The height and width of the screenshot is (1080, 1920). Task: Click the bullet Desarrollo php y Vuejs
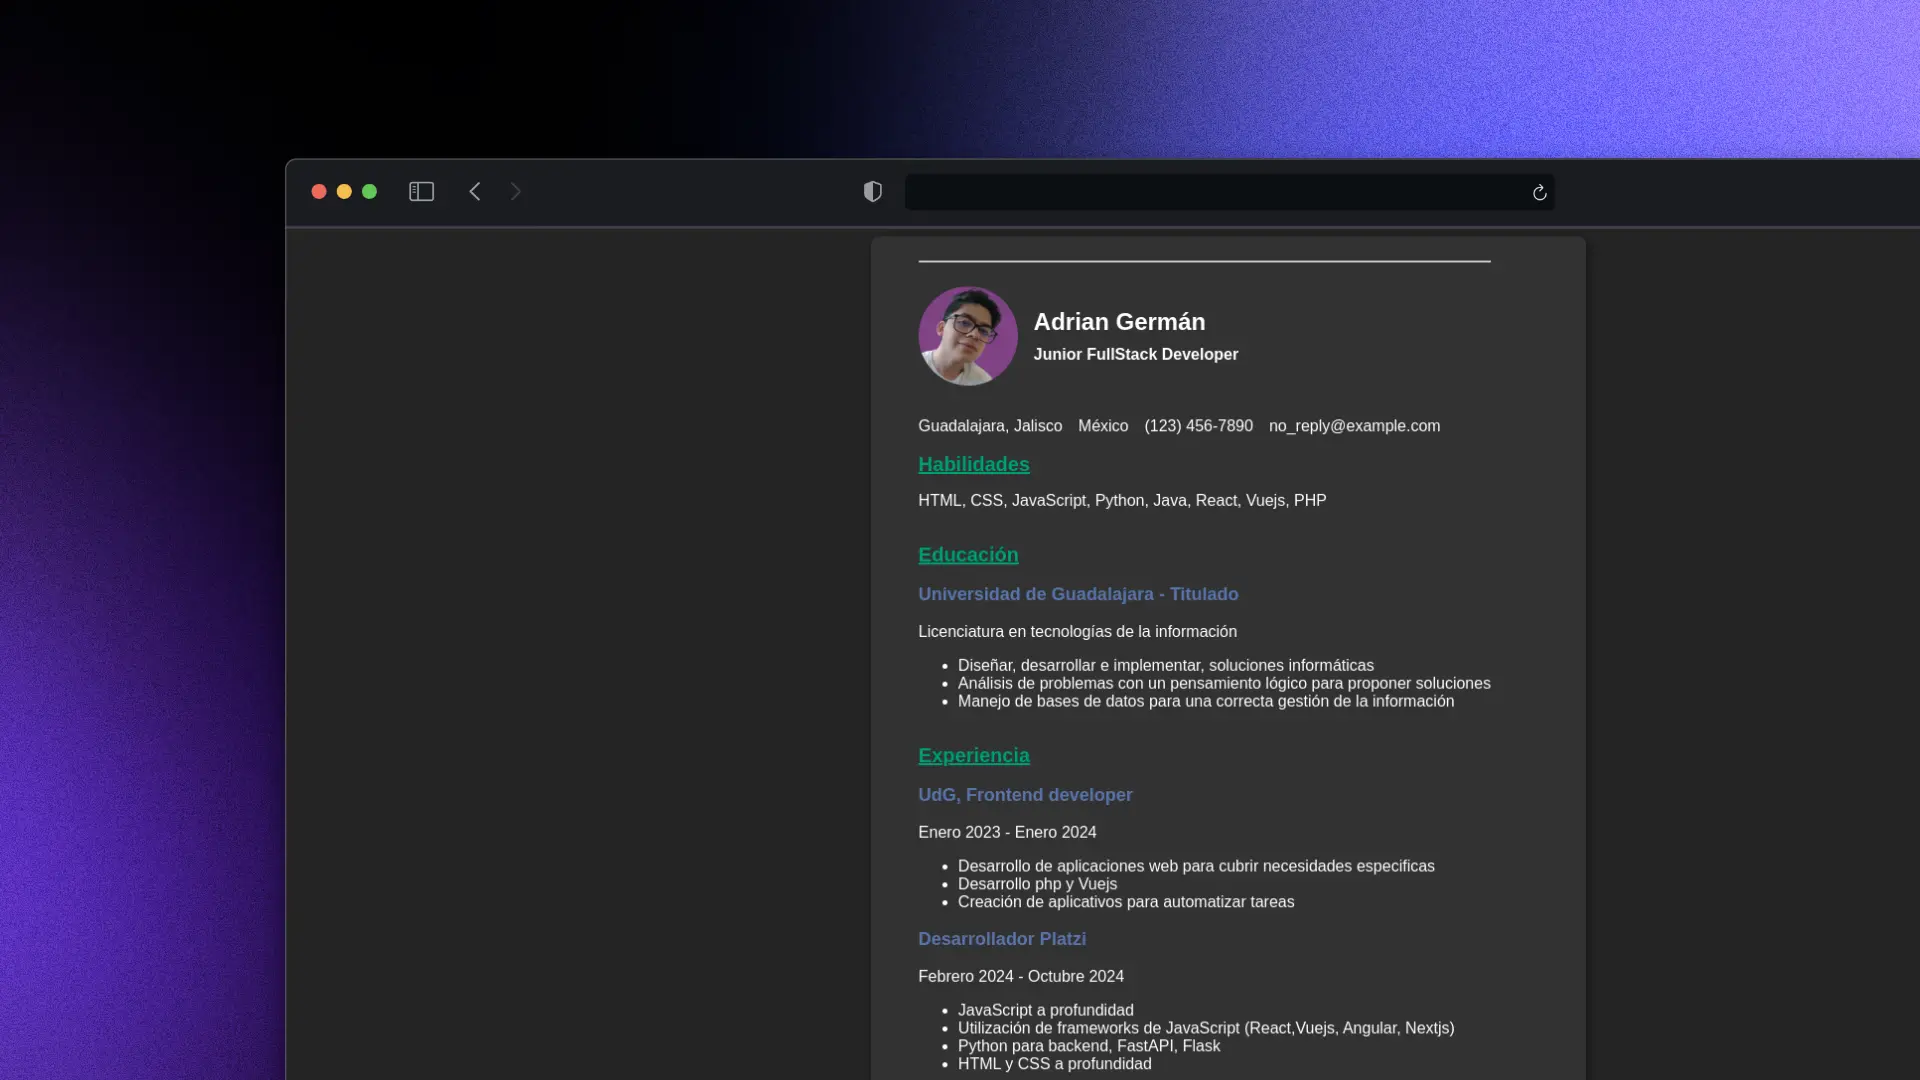[1037, 884]
